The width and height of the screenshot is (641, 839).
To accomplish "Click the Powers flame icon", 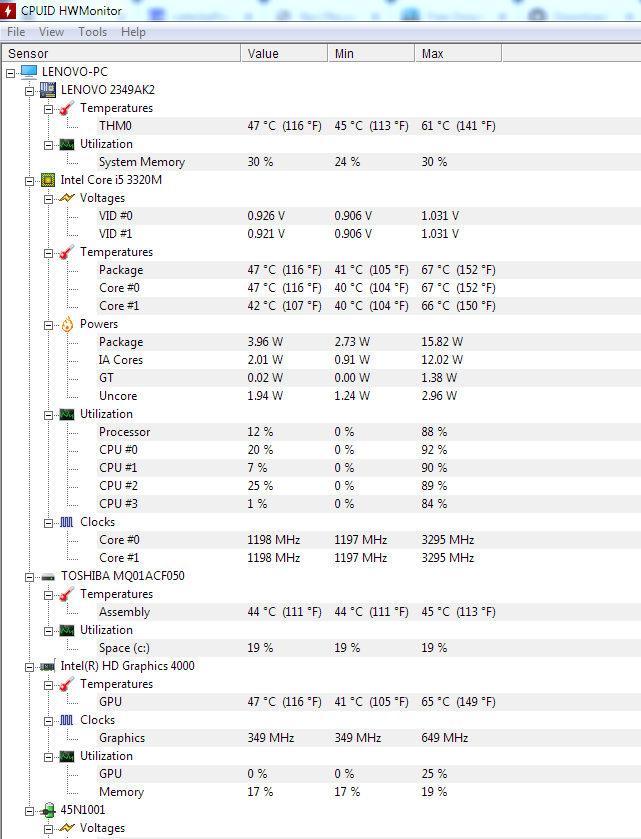I will click(x=67, y=324).
